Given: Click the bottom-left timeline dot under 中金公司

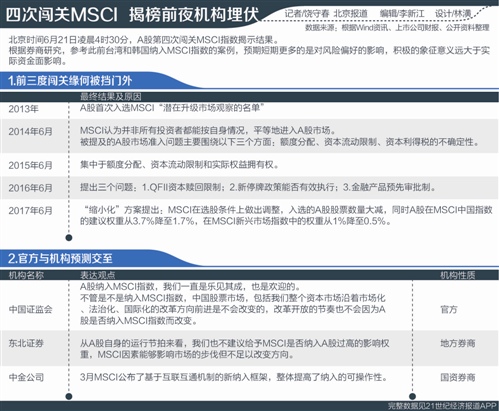Looking at the screenshot, I should pos(69,396).
